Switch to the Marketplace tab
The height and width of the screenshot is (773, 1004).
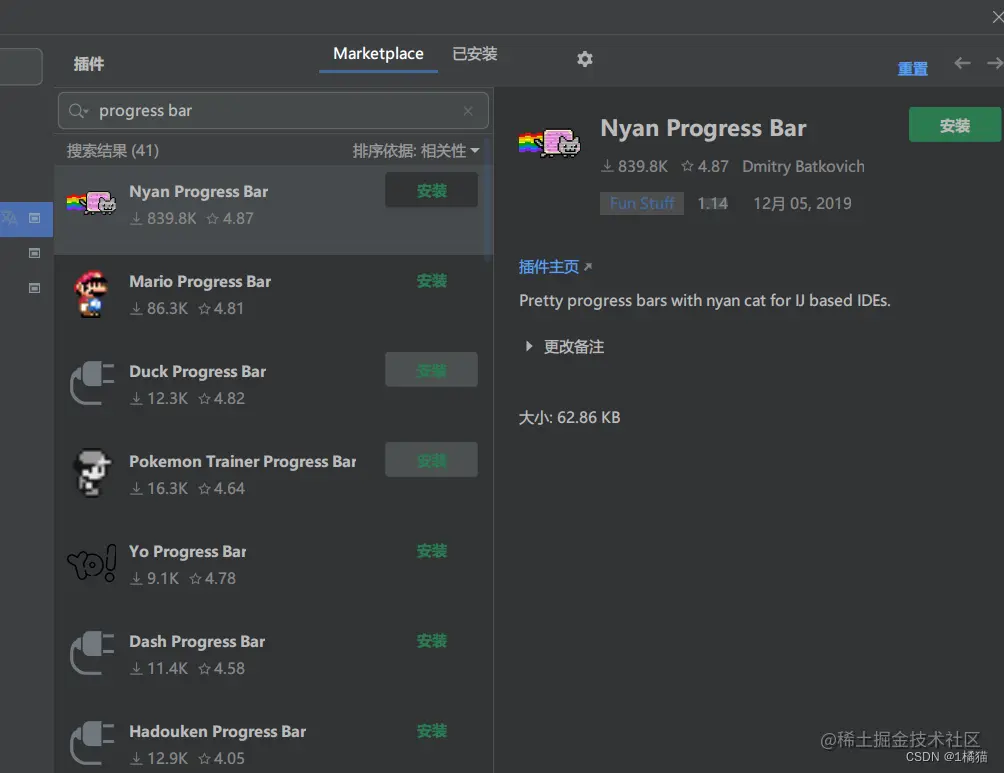coord(378,54)
